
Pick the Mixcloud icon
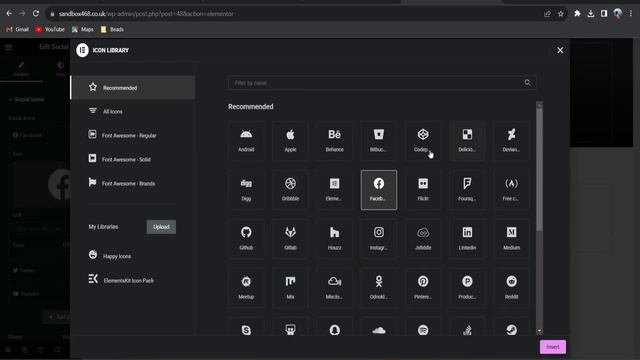click(334, 288)
